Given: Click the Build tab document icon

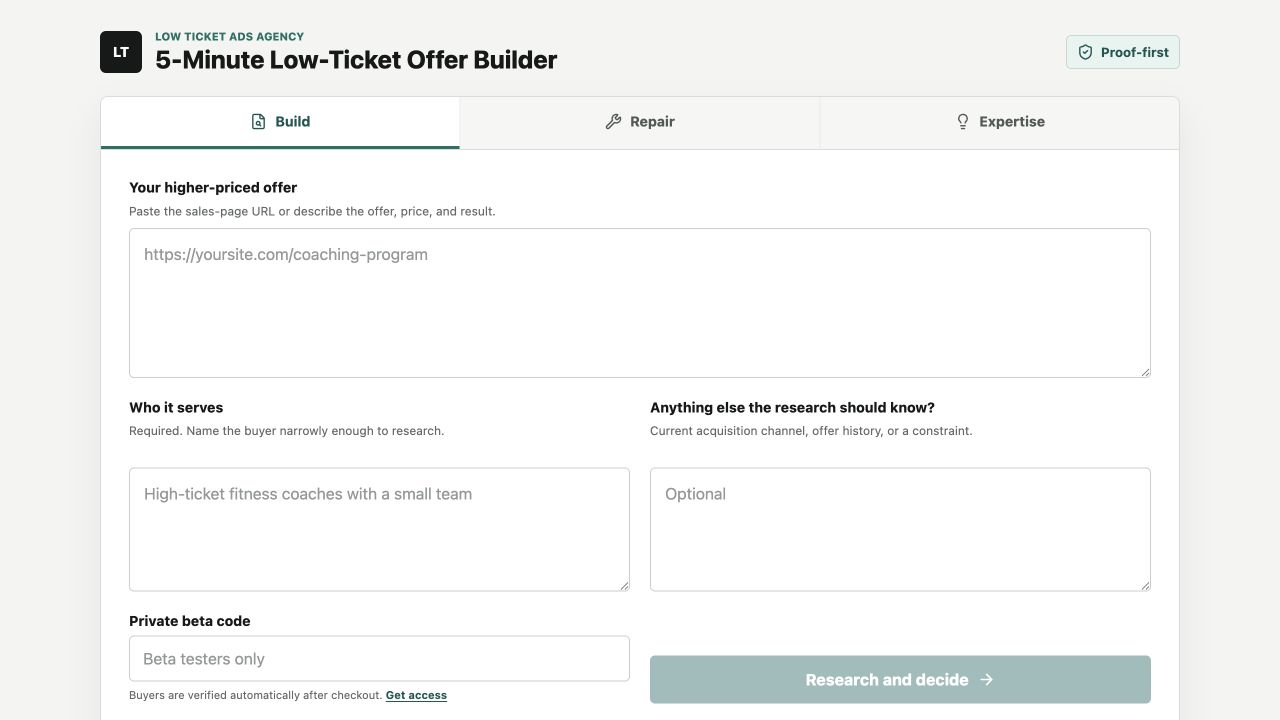Looking at the screenshot, I should 258,122.
